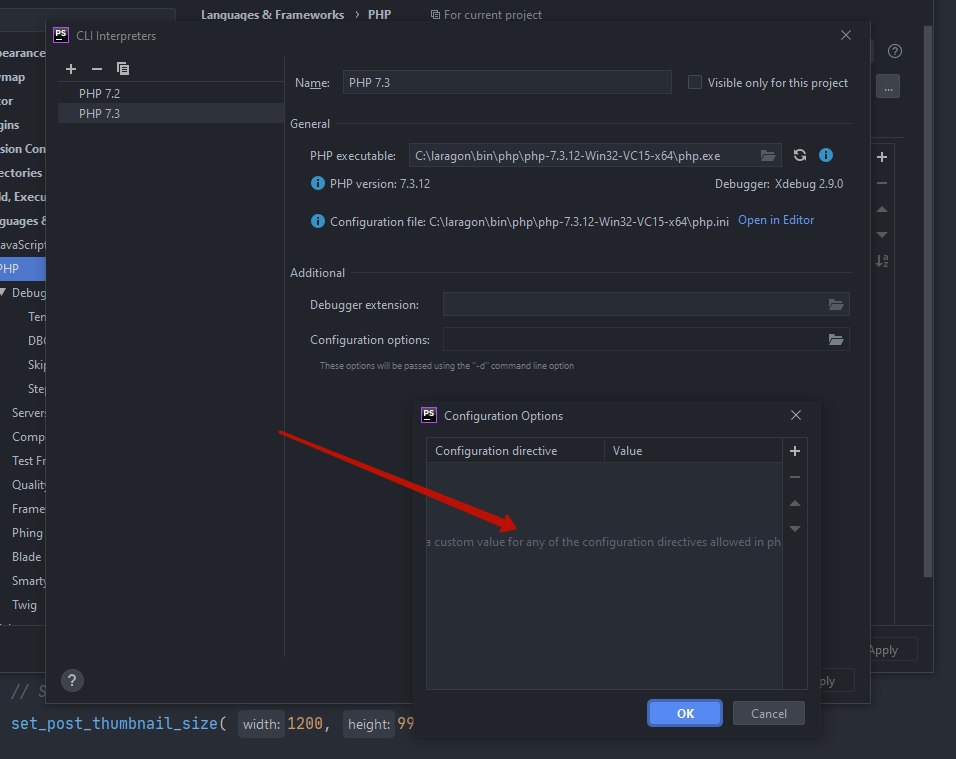
Task: Move include path up in Settings
Action: tap(882, 210)
